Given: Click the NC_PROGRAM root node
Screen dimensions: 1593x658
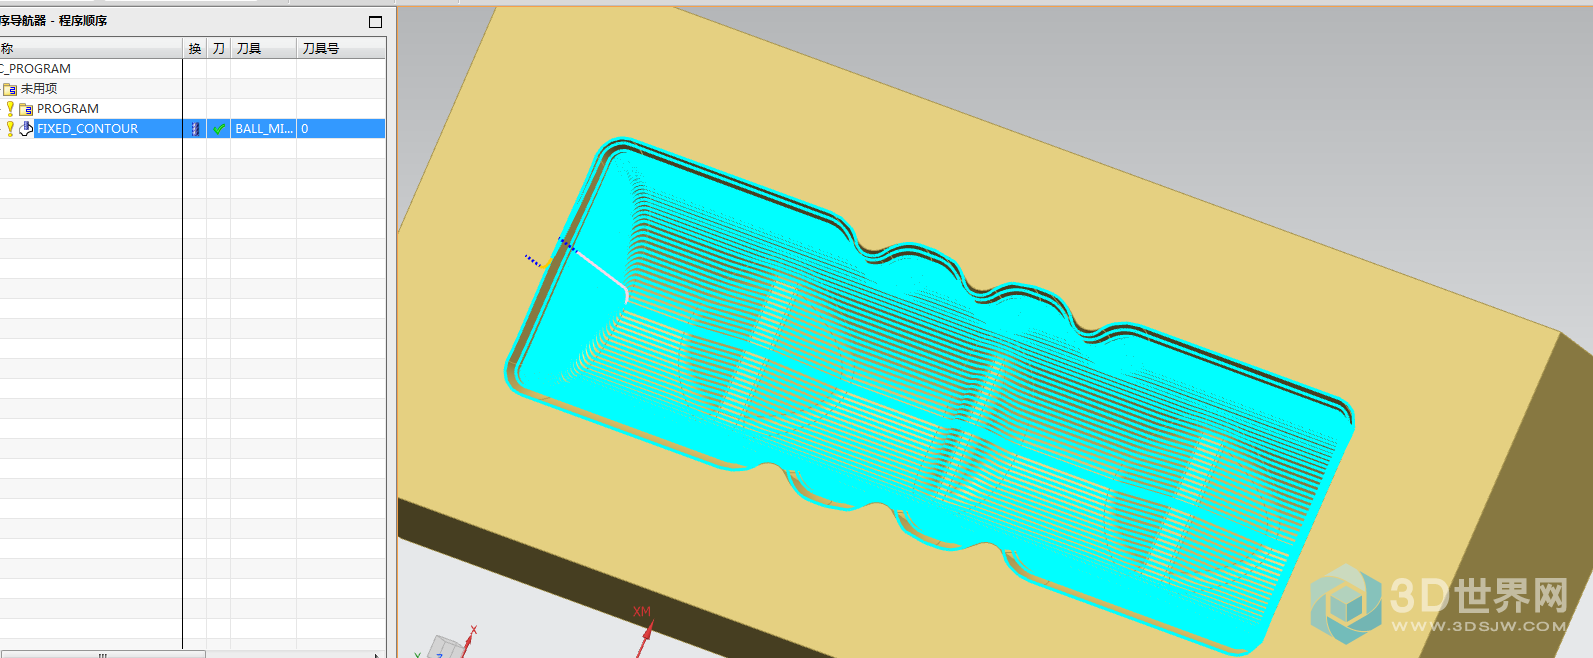Looking at the screenshot, I should pos(36,68).
